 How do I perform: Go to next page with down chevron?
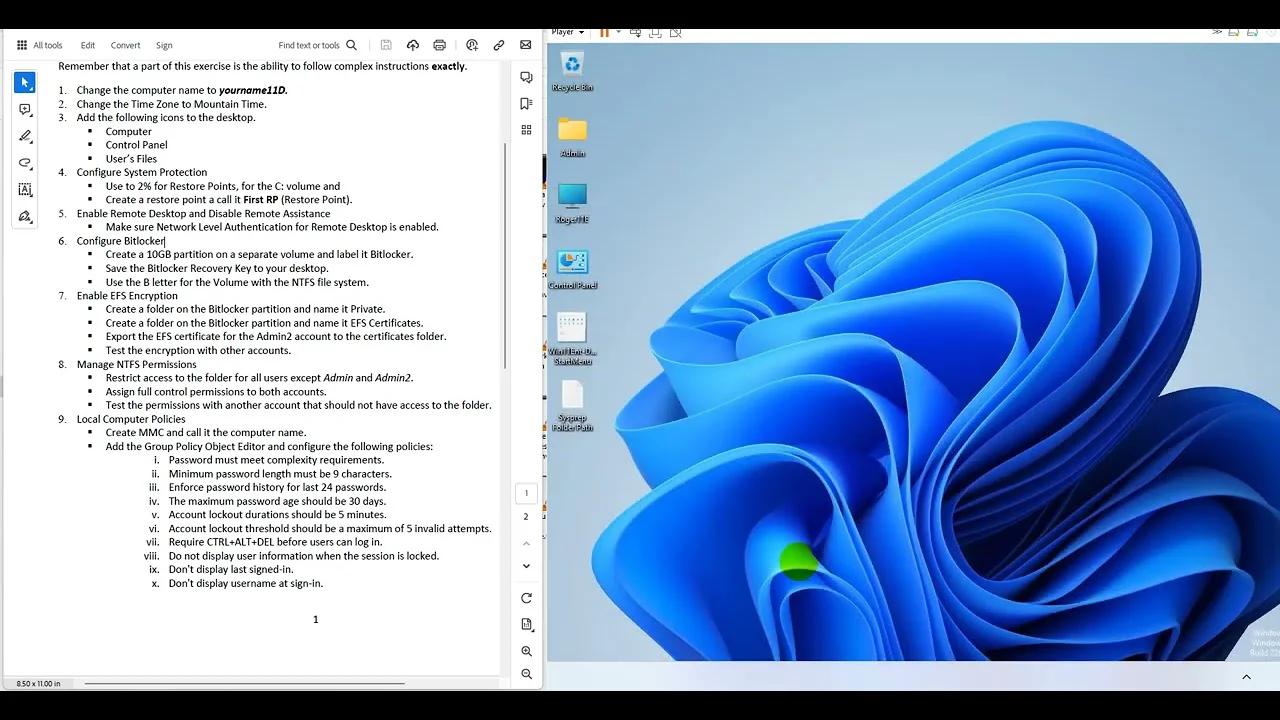(526, 565)
